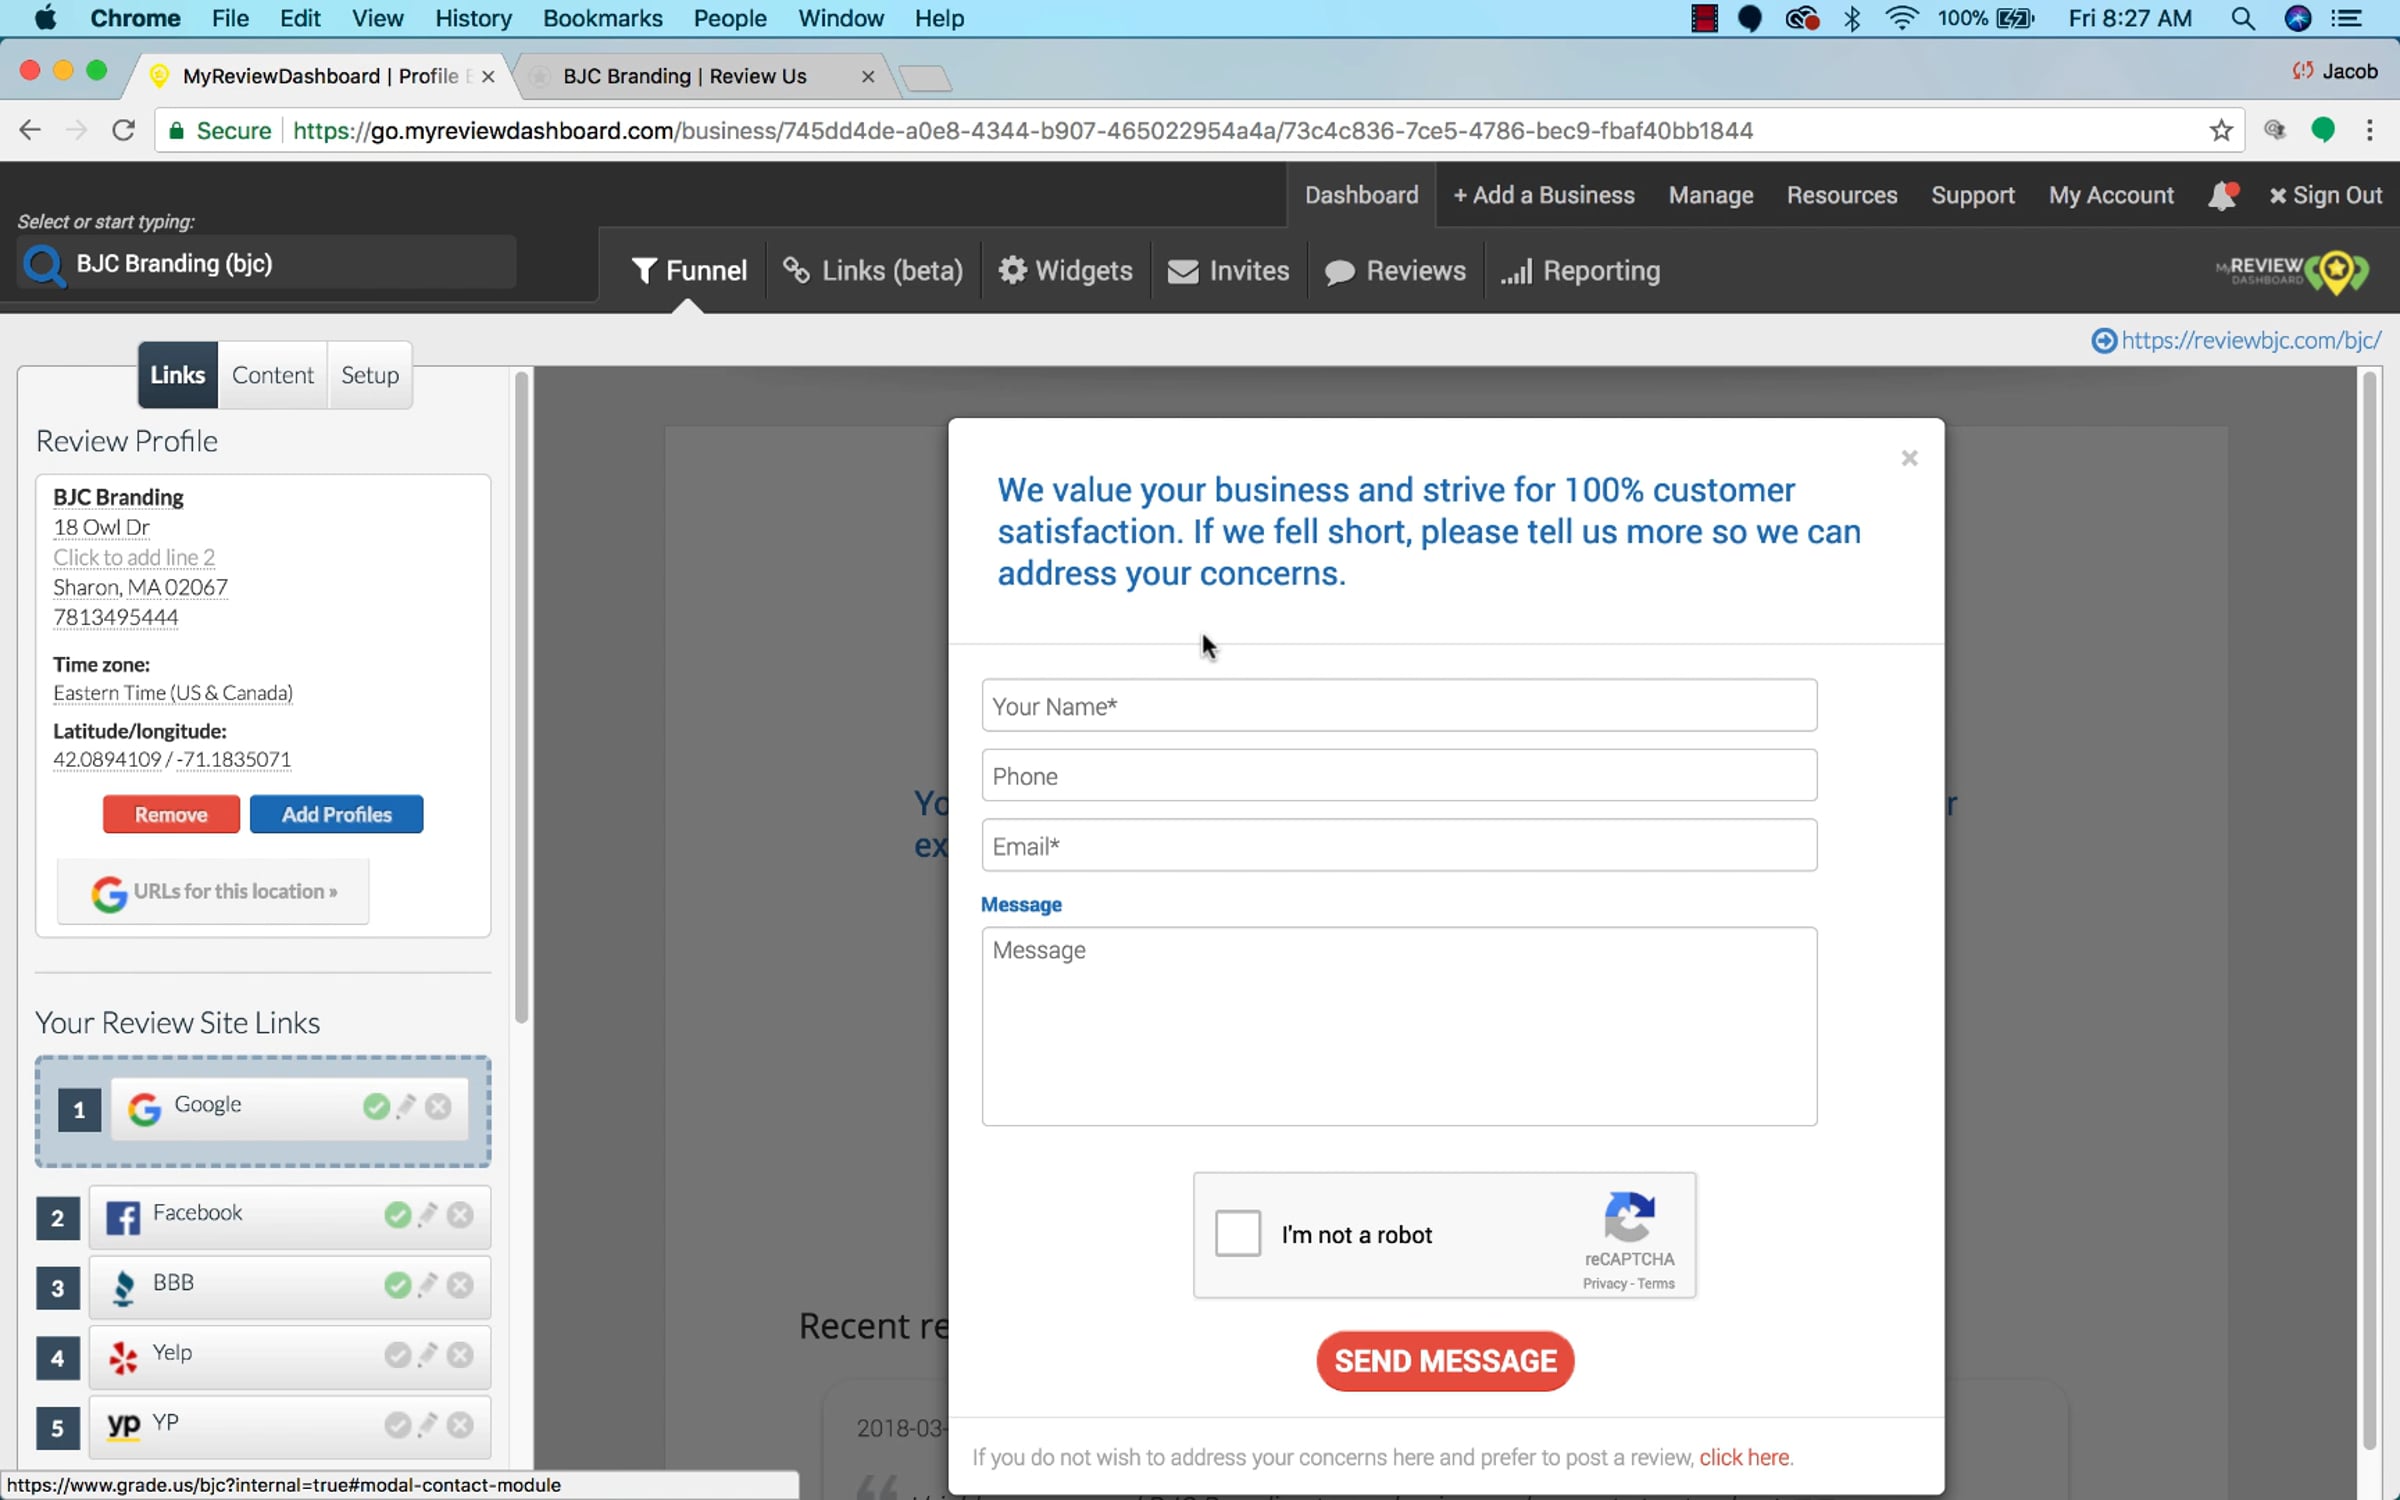Open the Funnel tab
Viewport: 2400px width, 1500px height.
pos(689,271)
